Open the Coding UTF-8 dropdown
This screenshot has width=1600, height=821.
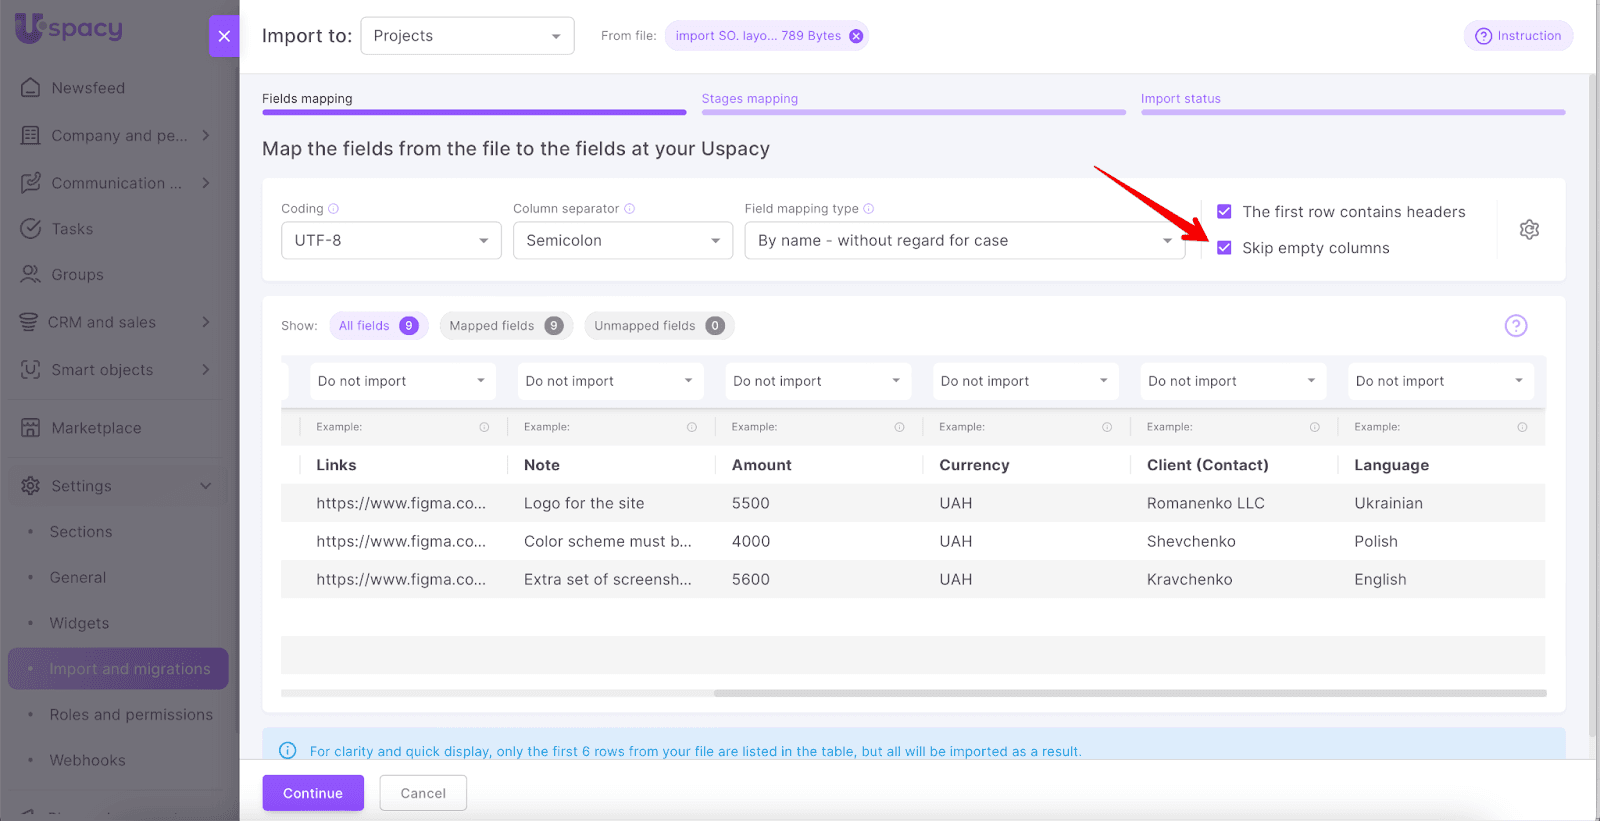click(x=391, y=241)
